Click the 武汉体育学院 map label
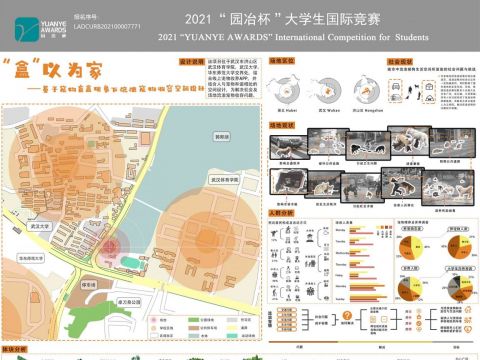Image resolution: width=480 pixels, height=360 pixels. pos(224,180)
